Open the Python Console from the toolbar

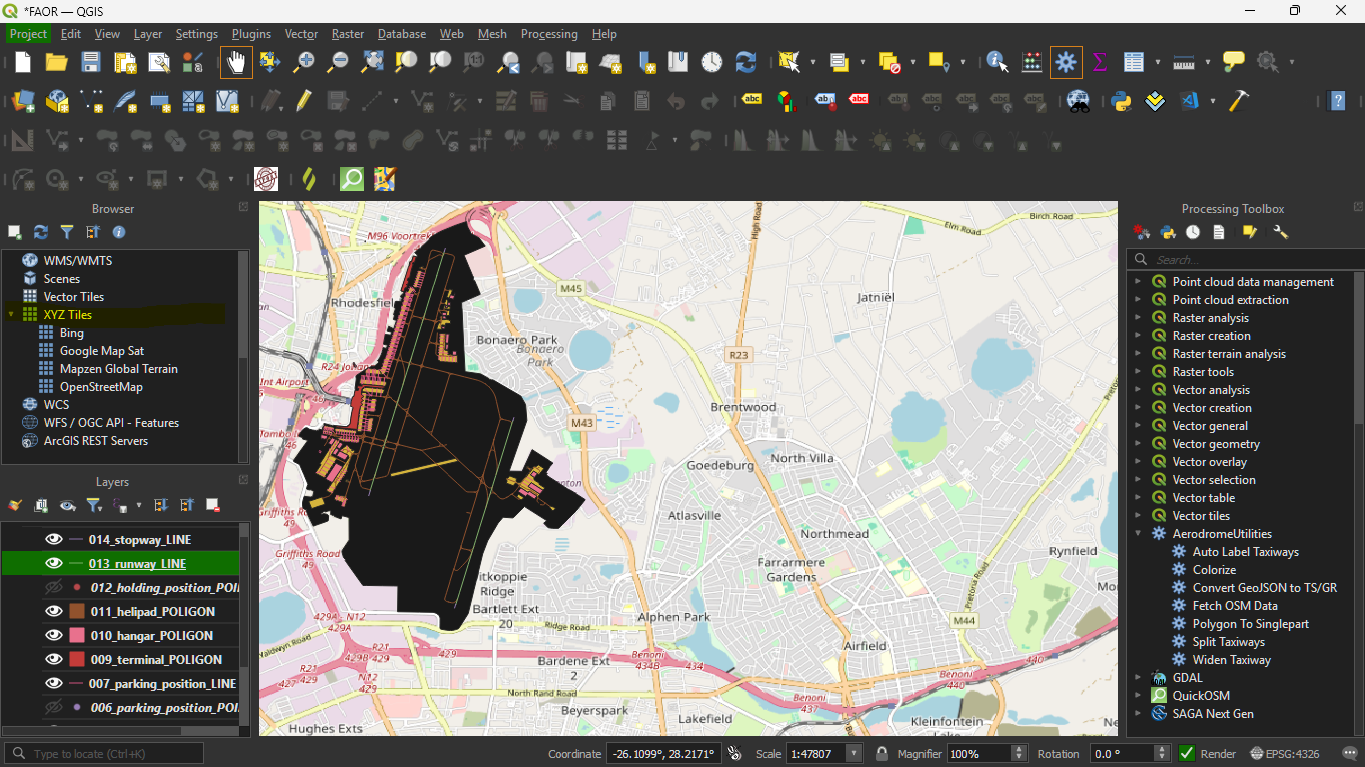[1121, 101]
